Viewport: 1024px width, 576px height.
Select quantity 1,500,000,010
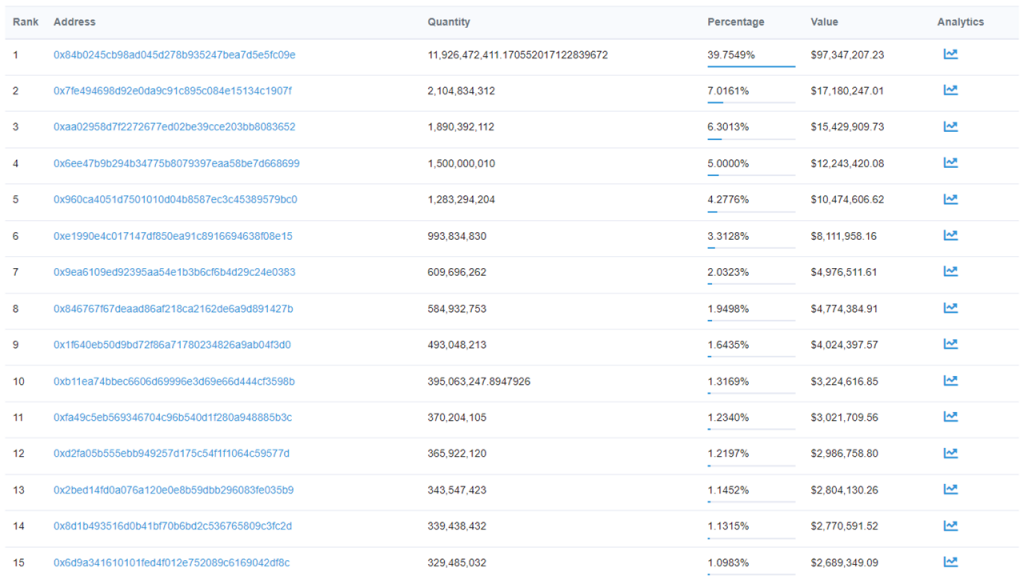(461, 163)
